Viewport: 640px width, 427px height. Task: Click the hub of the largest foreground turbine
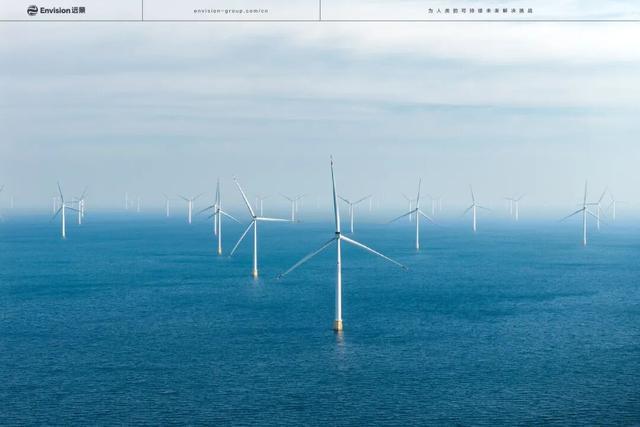coord(339,235)
